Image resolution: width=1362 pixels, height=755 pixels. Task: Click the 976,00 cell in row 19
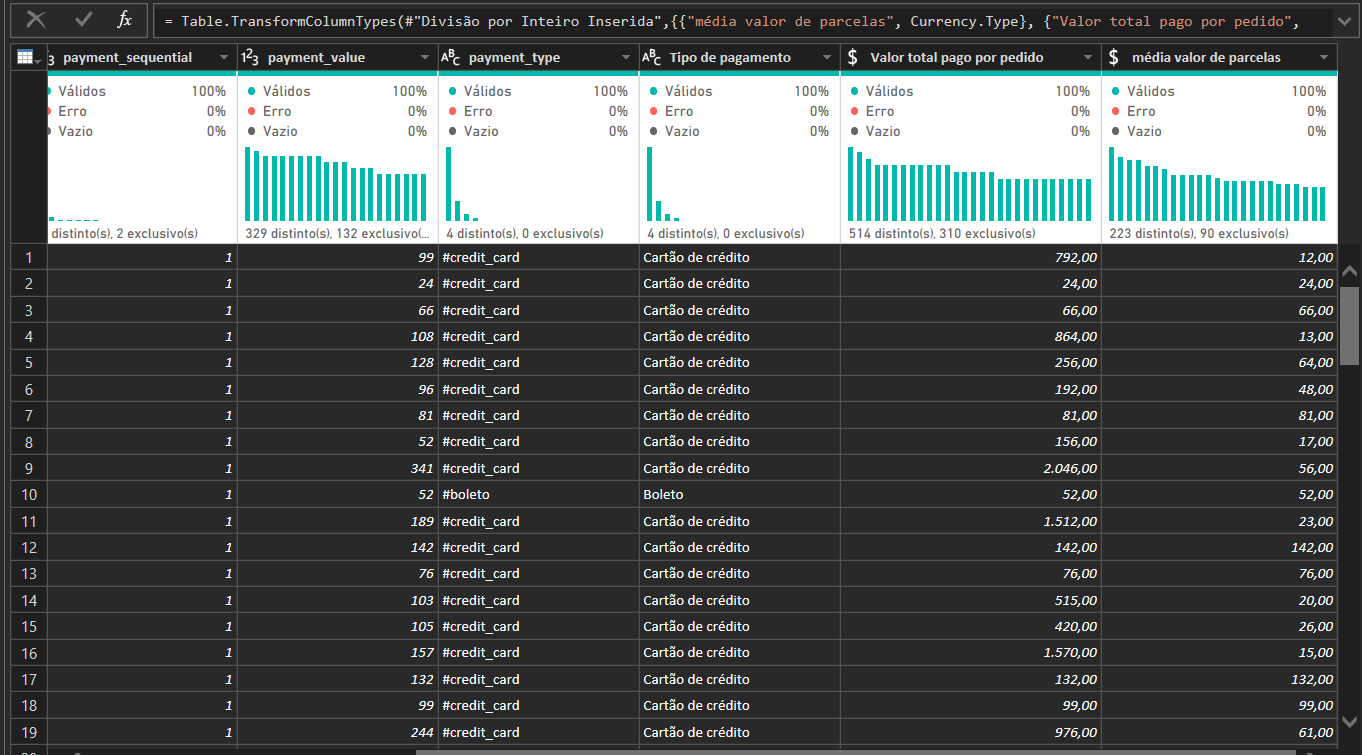[970, 732]
